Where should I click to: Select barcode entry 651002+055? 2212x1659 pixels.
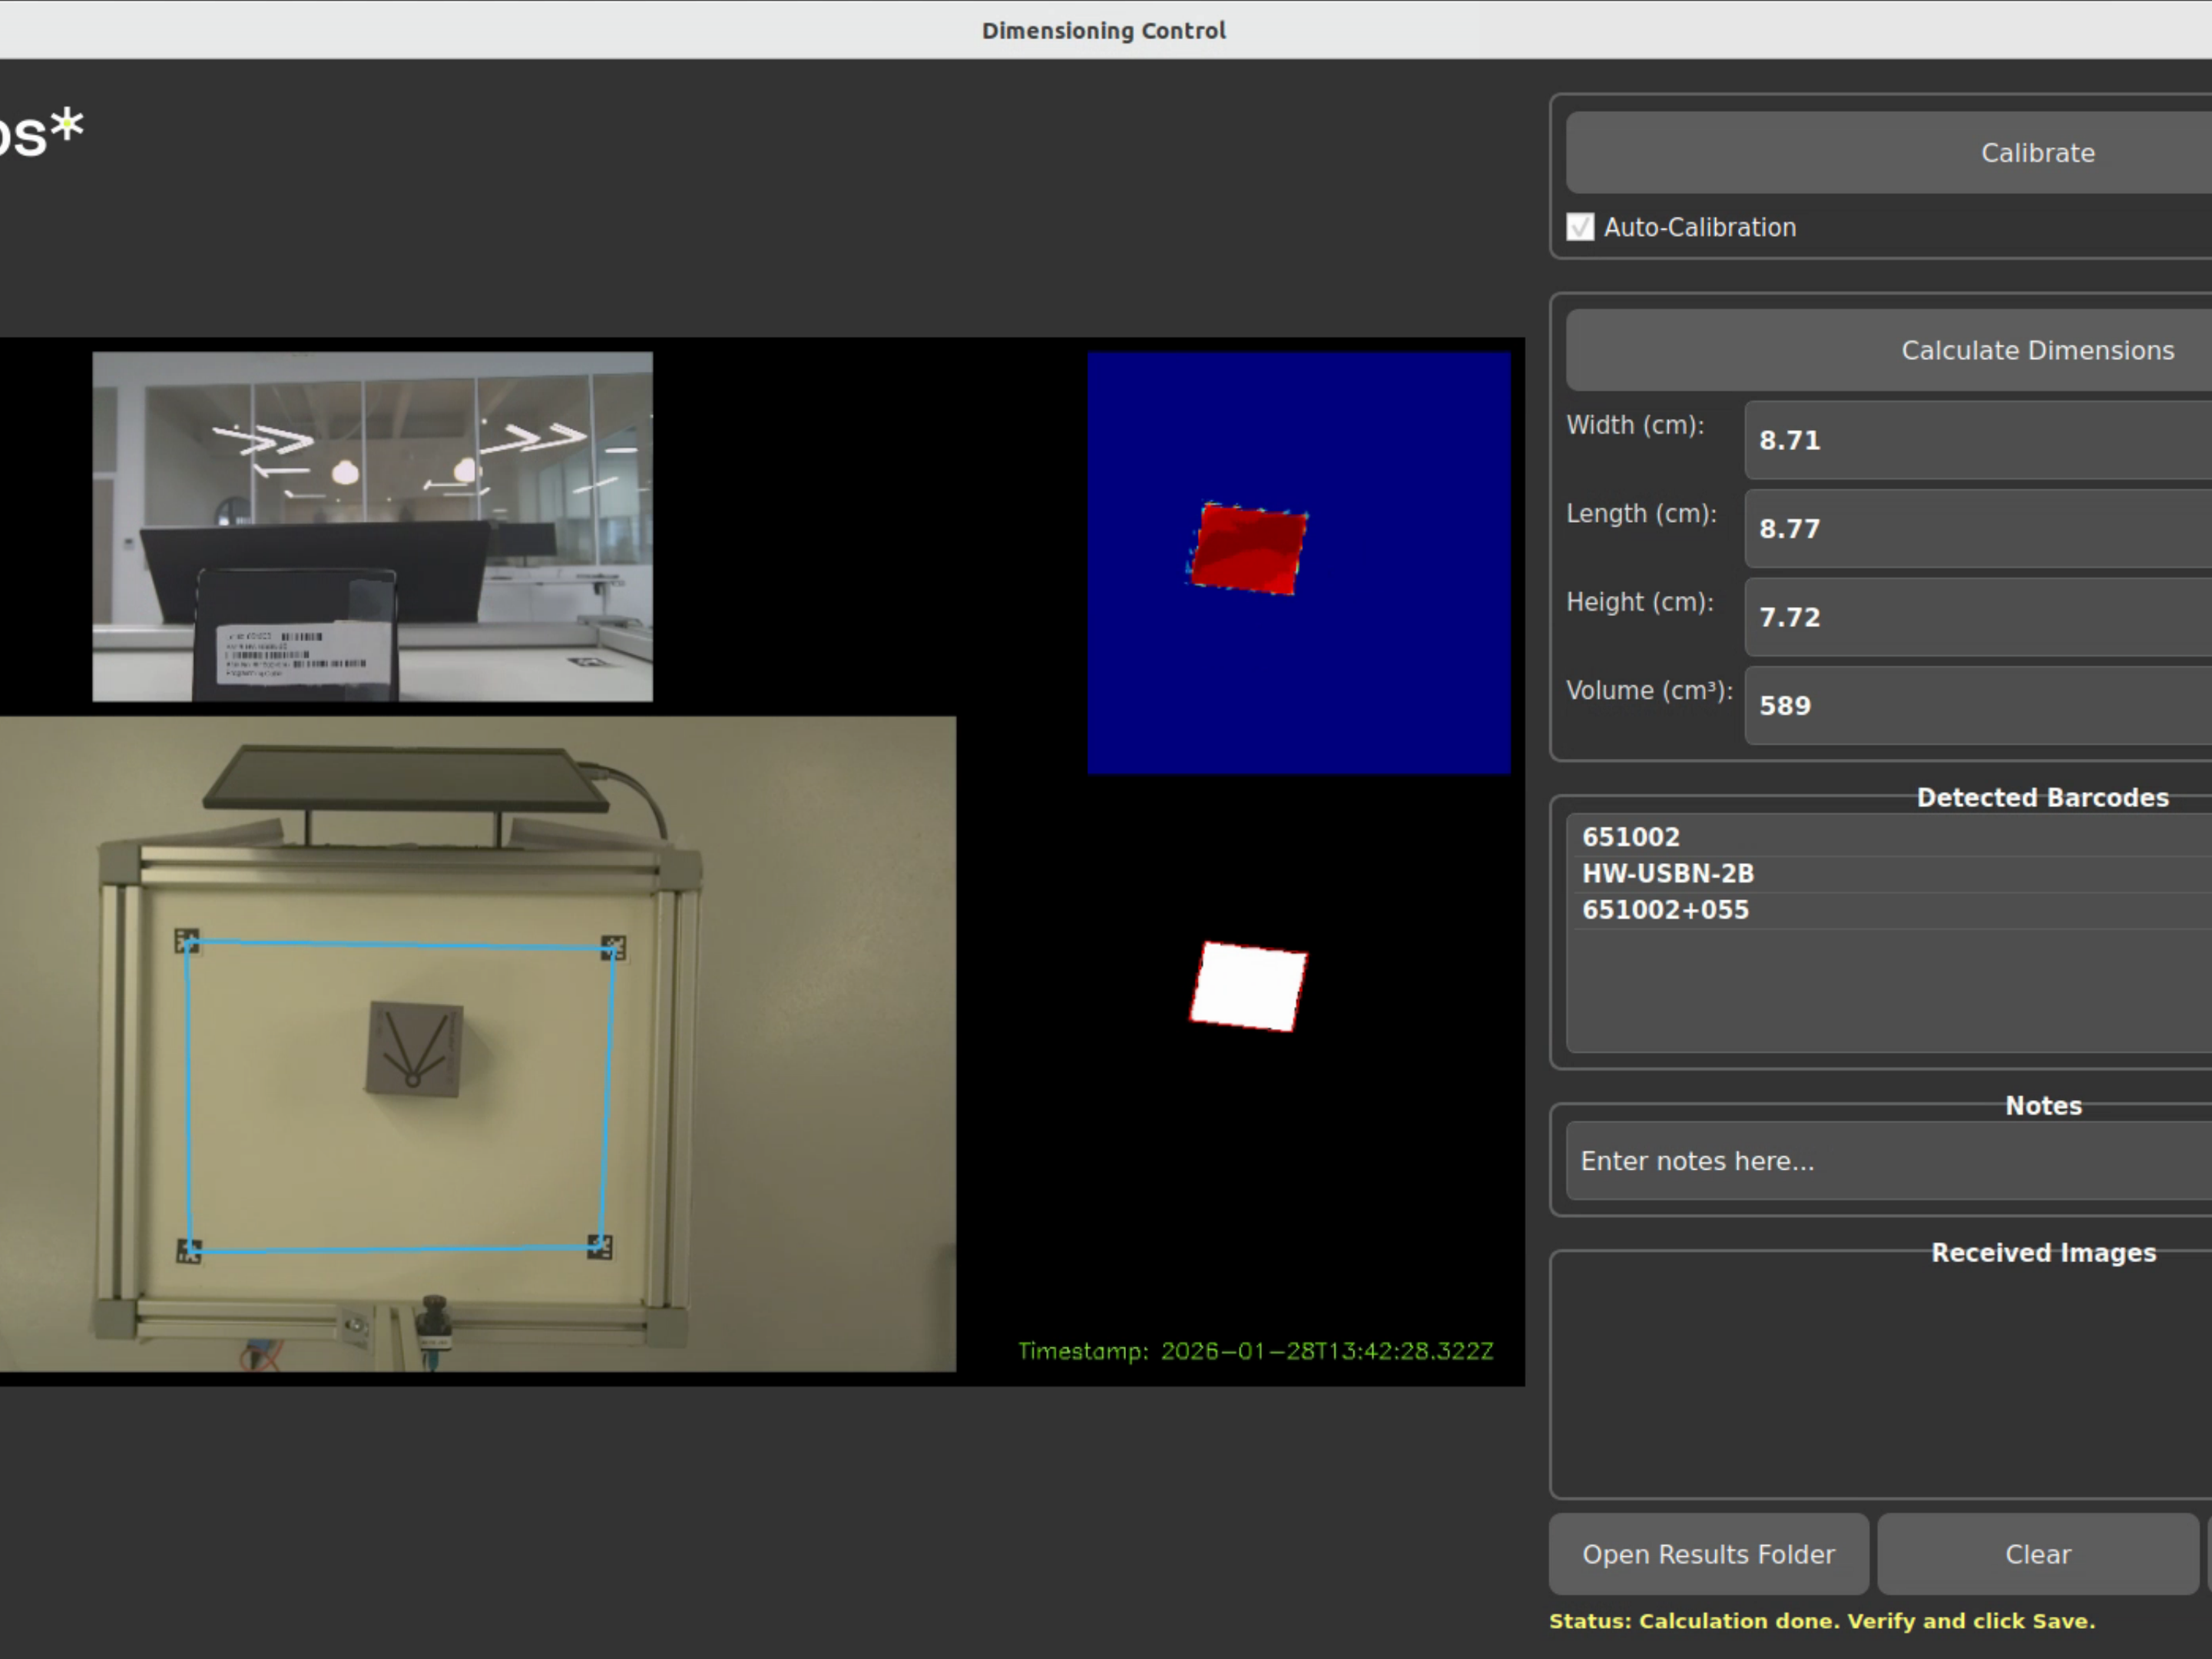pyautogui.click(x=1665, y=910)
